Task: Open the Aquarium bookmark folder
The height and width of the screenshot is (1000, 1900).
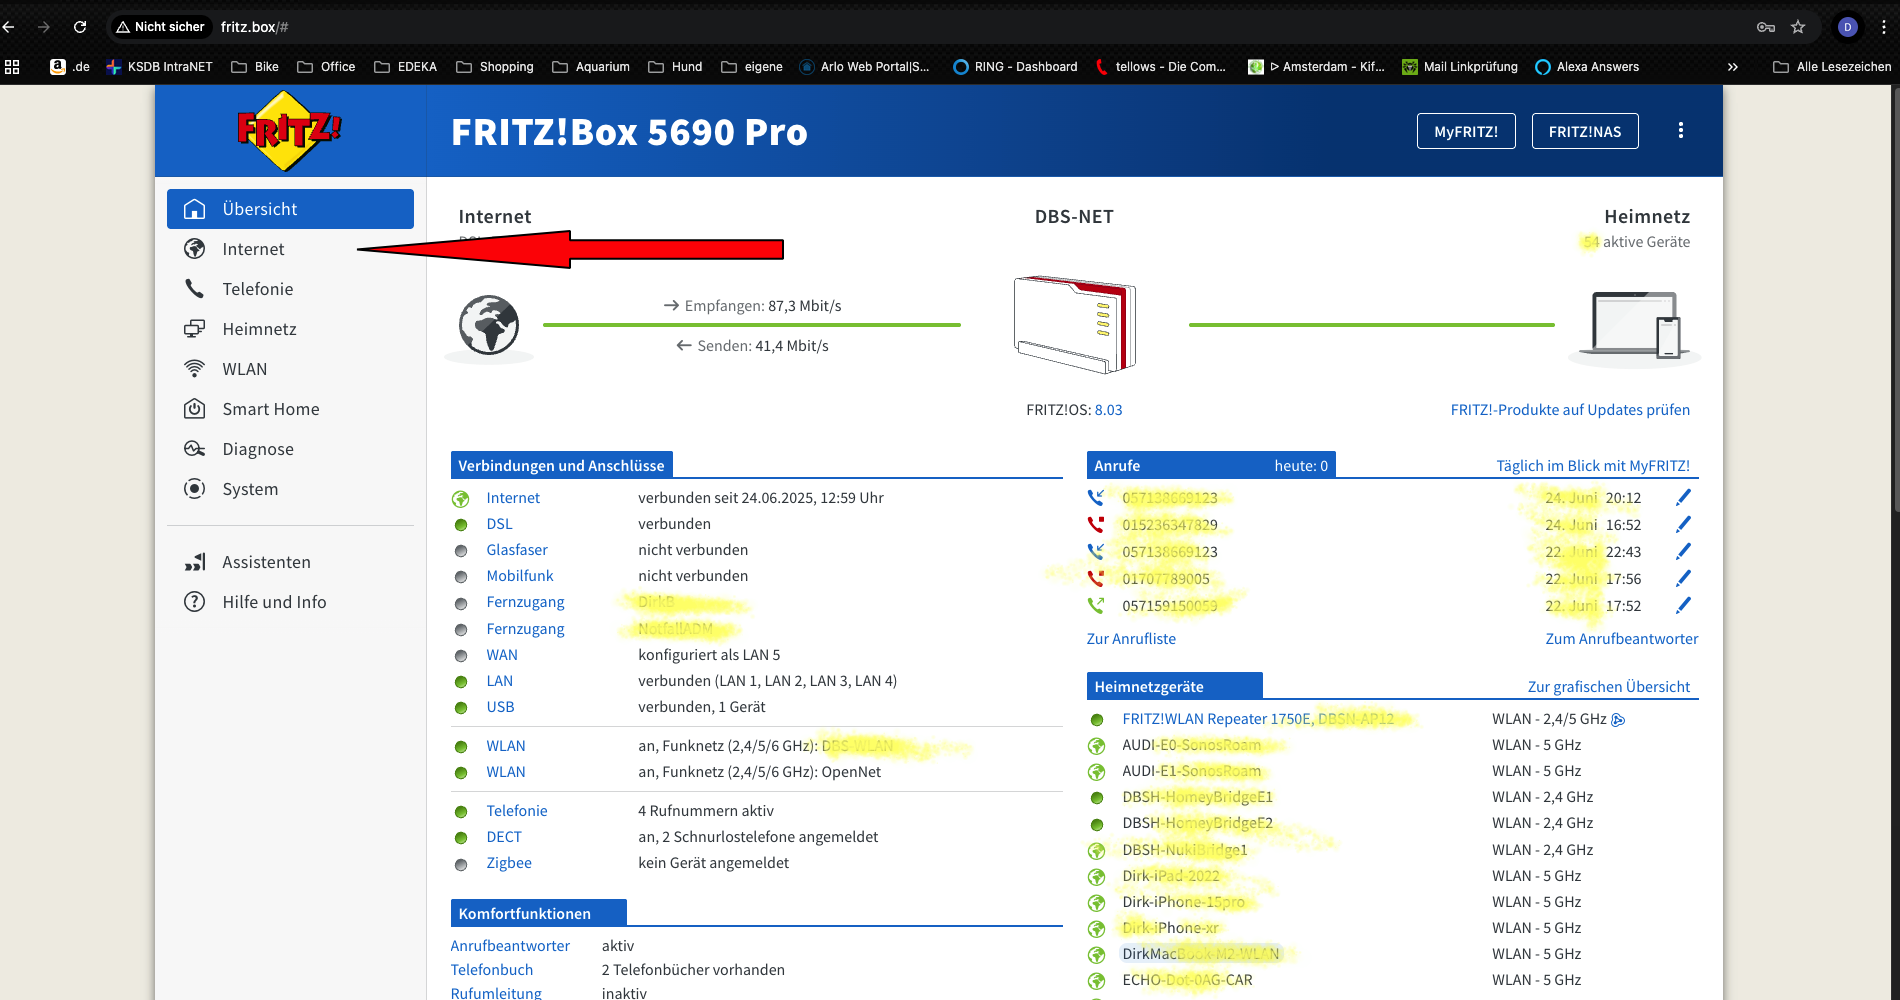Action: (591, 67)
